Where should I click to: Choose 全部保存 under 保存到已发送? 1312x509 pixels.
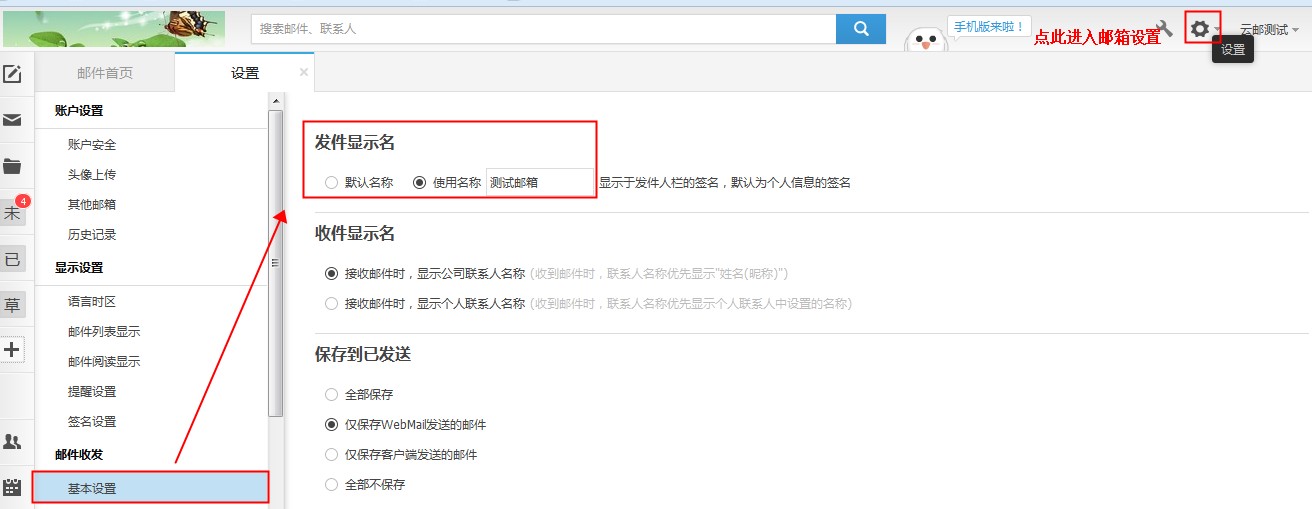(332, 395)
